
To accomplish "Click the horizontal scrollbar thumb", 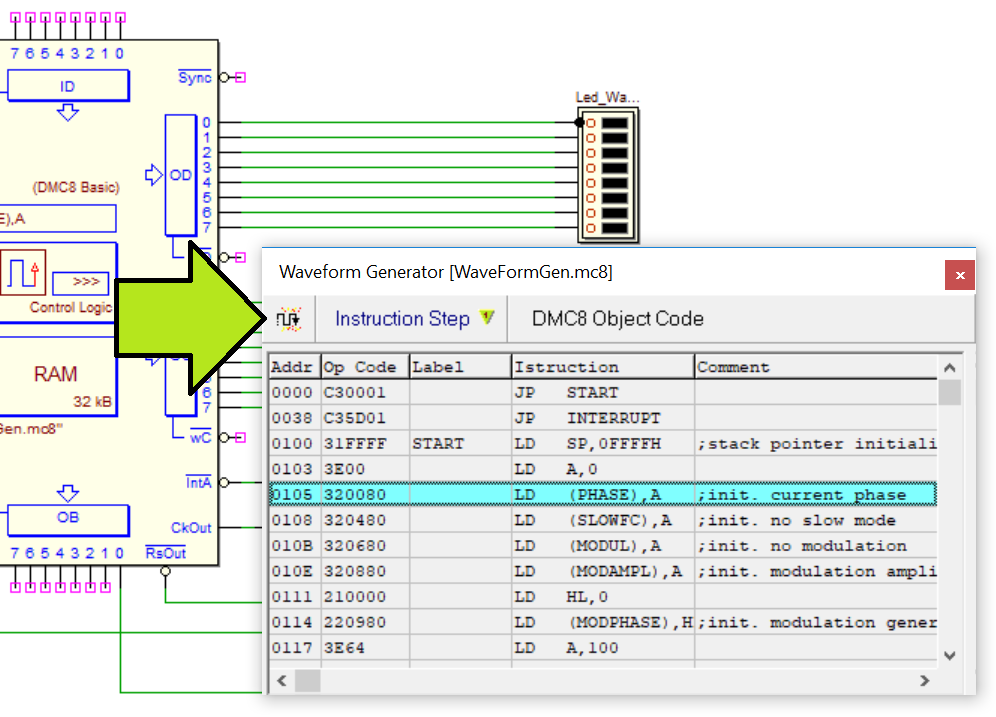I will point(308,681).
